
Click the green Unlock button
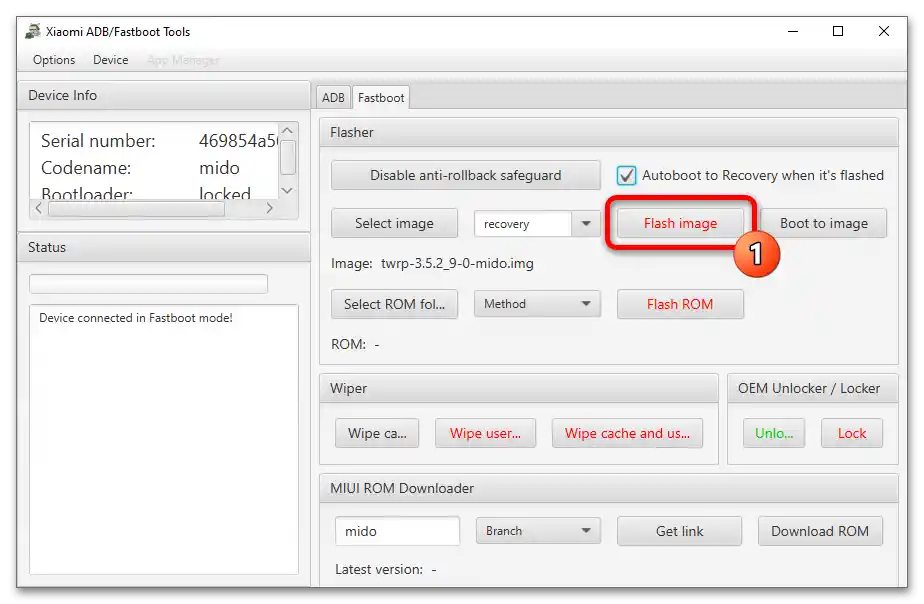pos(774,433)
